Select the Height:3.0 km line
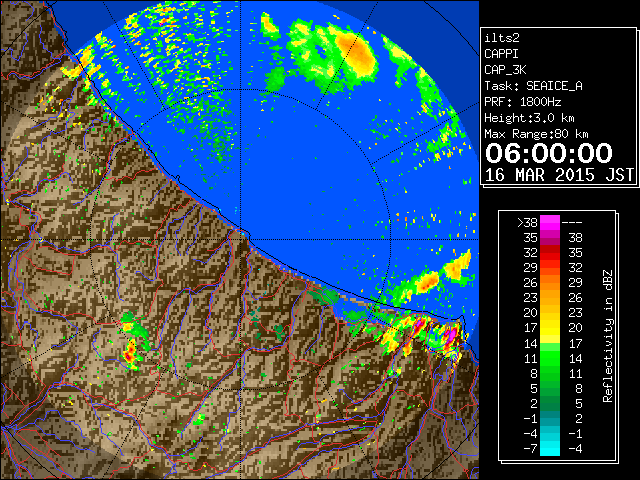Image resolution: width=640 pixels, height=480 pixels. click(529, 118)
